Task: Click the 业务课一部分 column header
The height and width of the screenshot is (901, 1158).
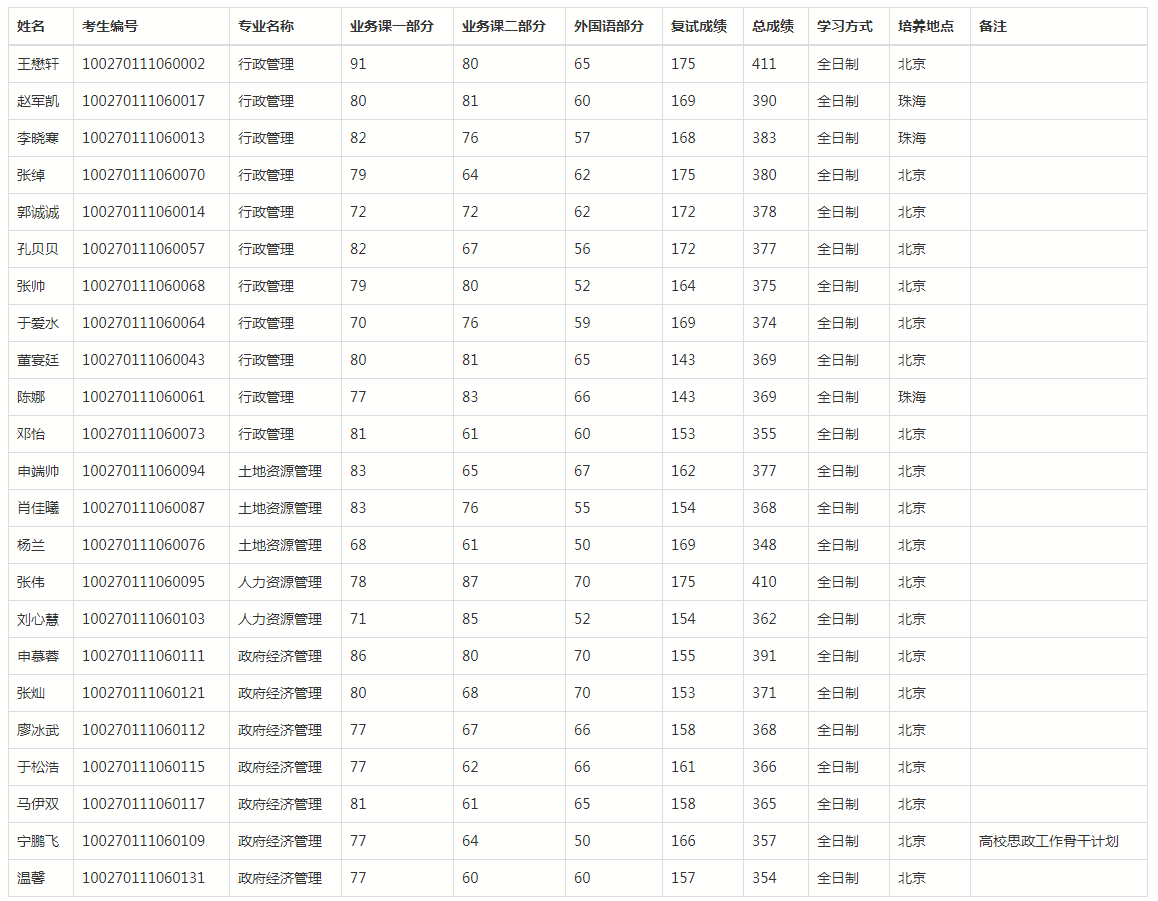Action: 392,26
